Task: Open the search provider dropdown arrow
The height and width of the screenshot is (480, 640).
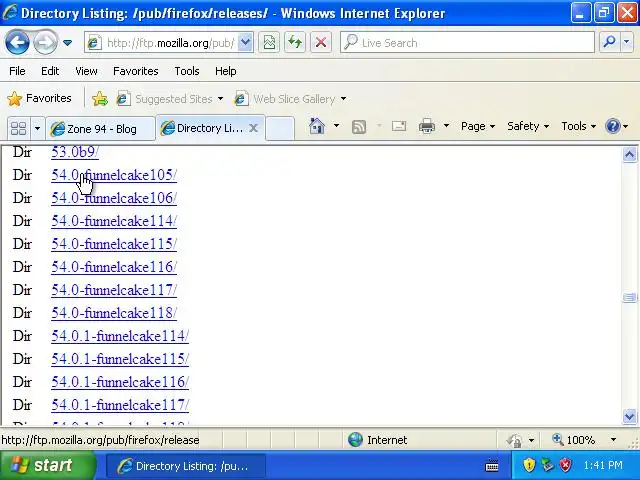Action: pos(627,42)
